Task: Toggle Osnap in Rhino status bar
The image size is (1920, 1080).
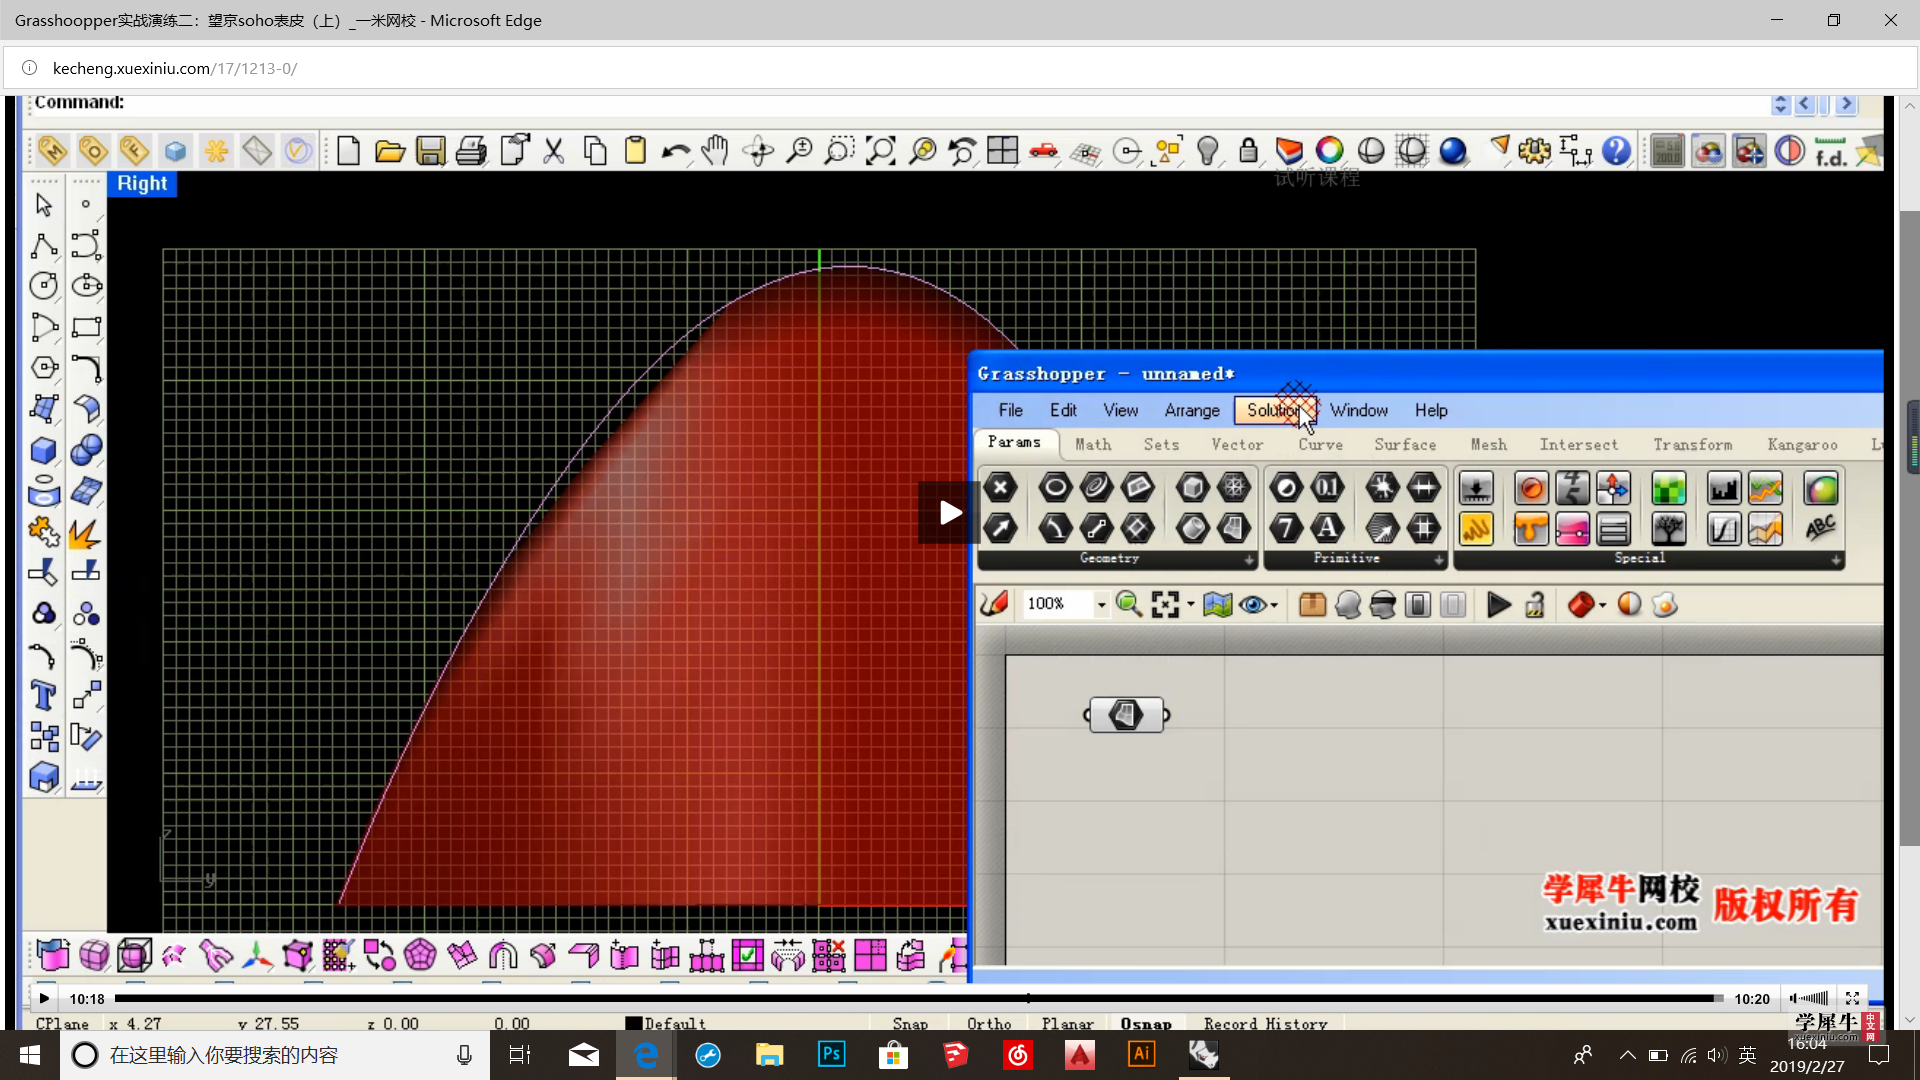Action: point(1146,1023)
